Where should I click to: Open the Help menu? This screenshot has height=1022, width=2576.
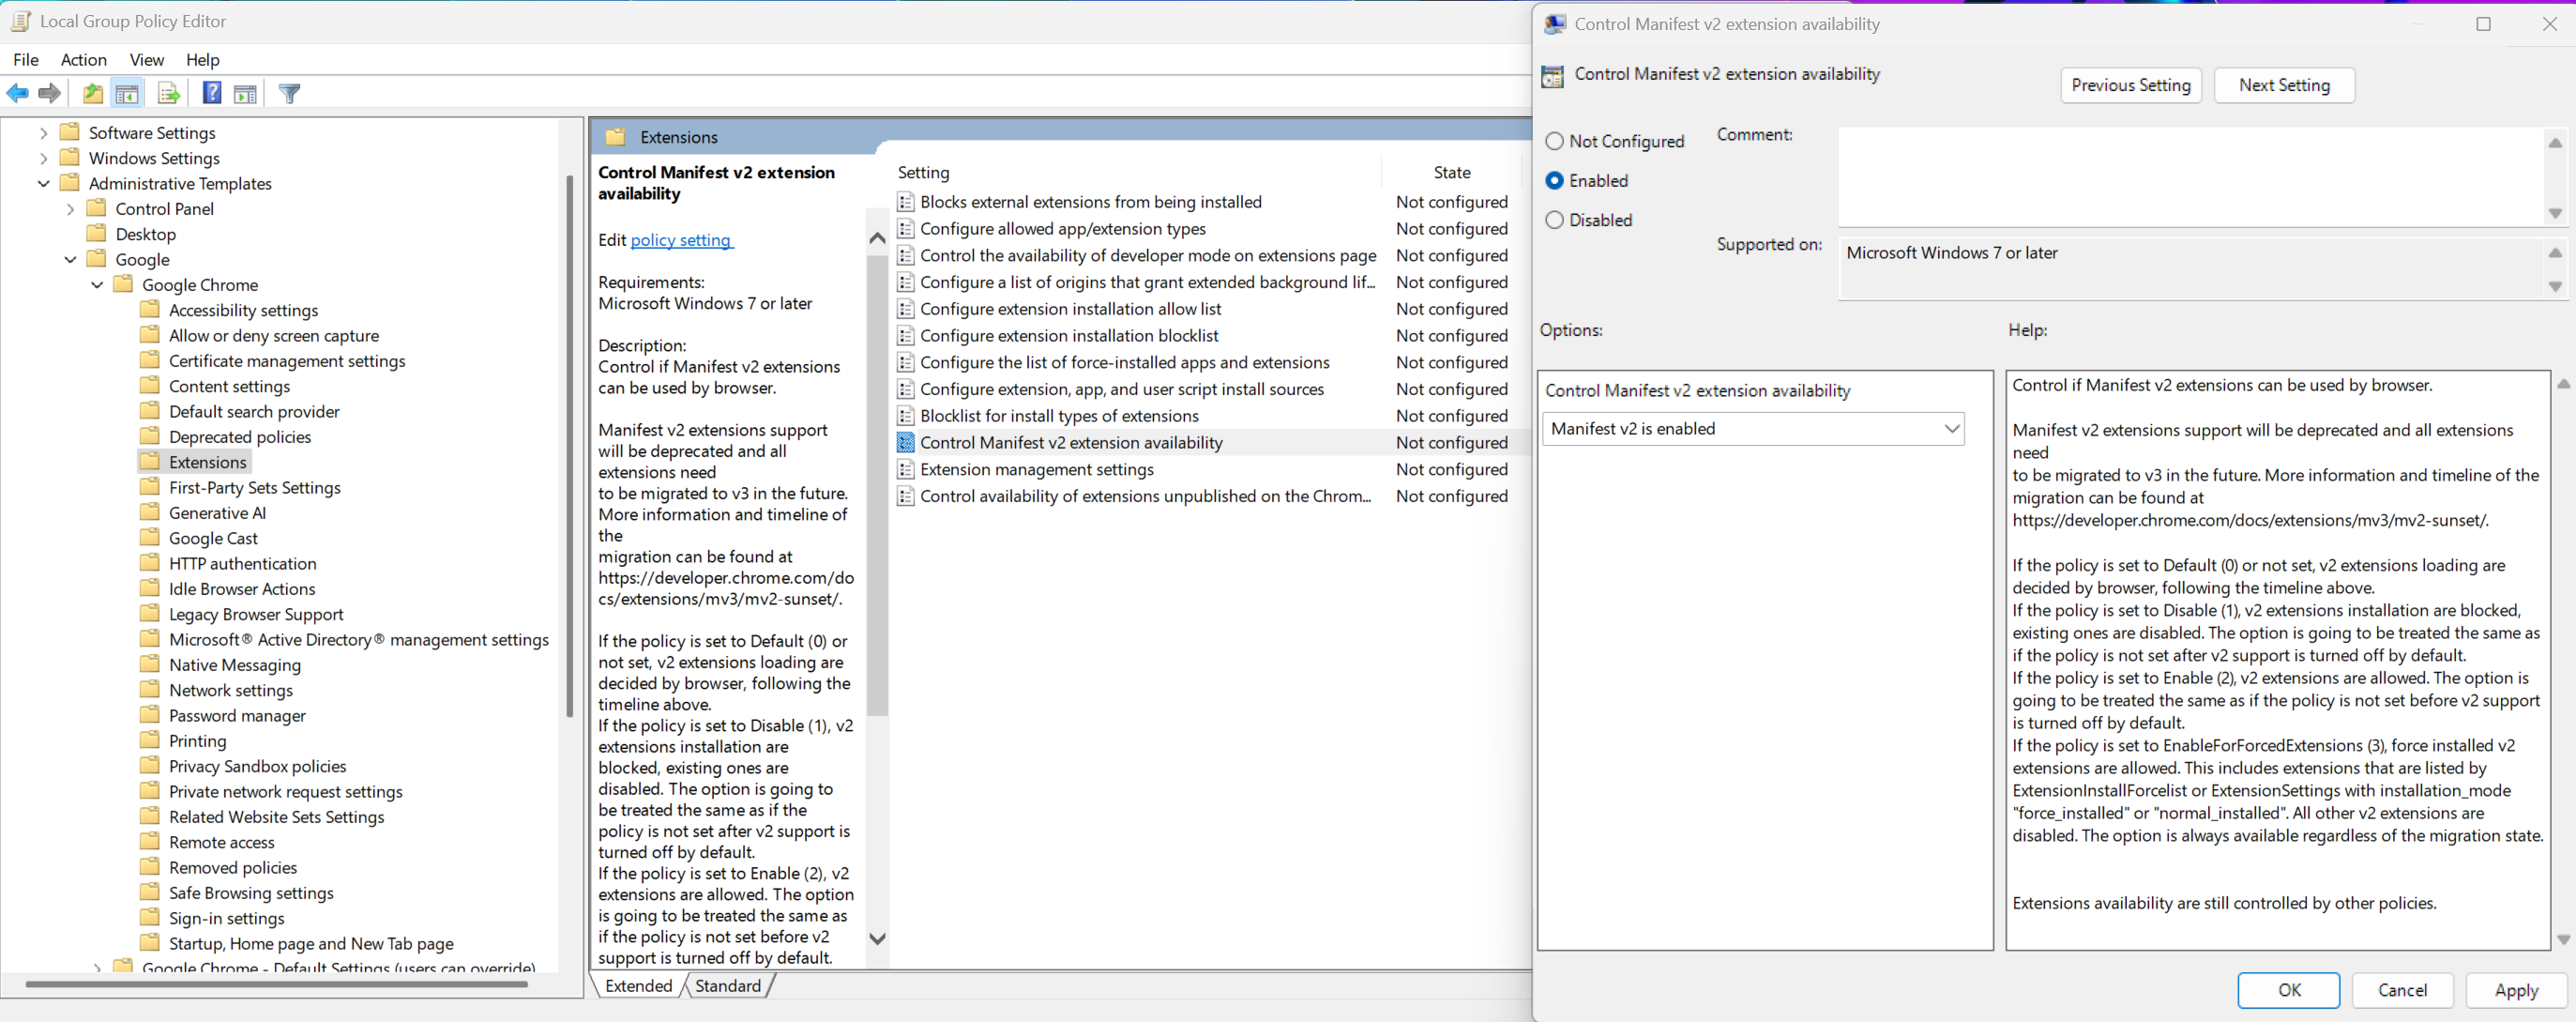[x=202, y=60]
